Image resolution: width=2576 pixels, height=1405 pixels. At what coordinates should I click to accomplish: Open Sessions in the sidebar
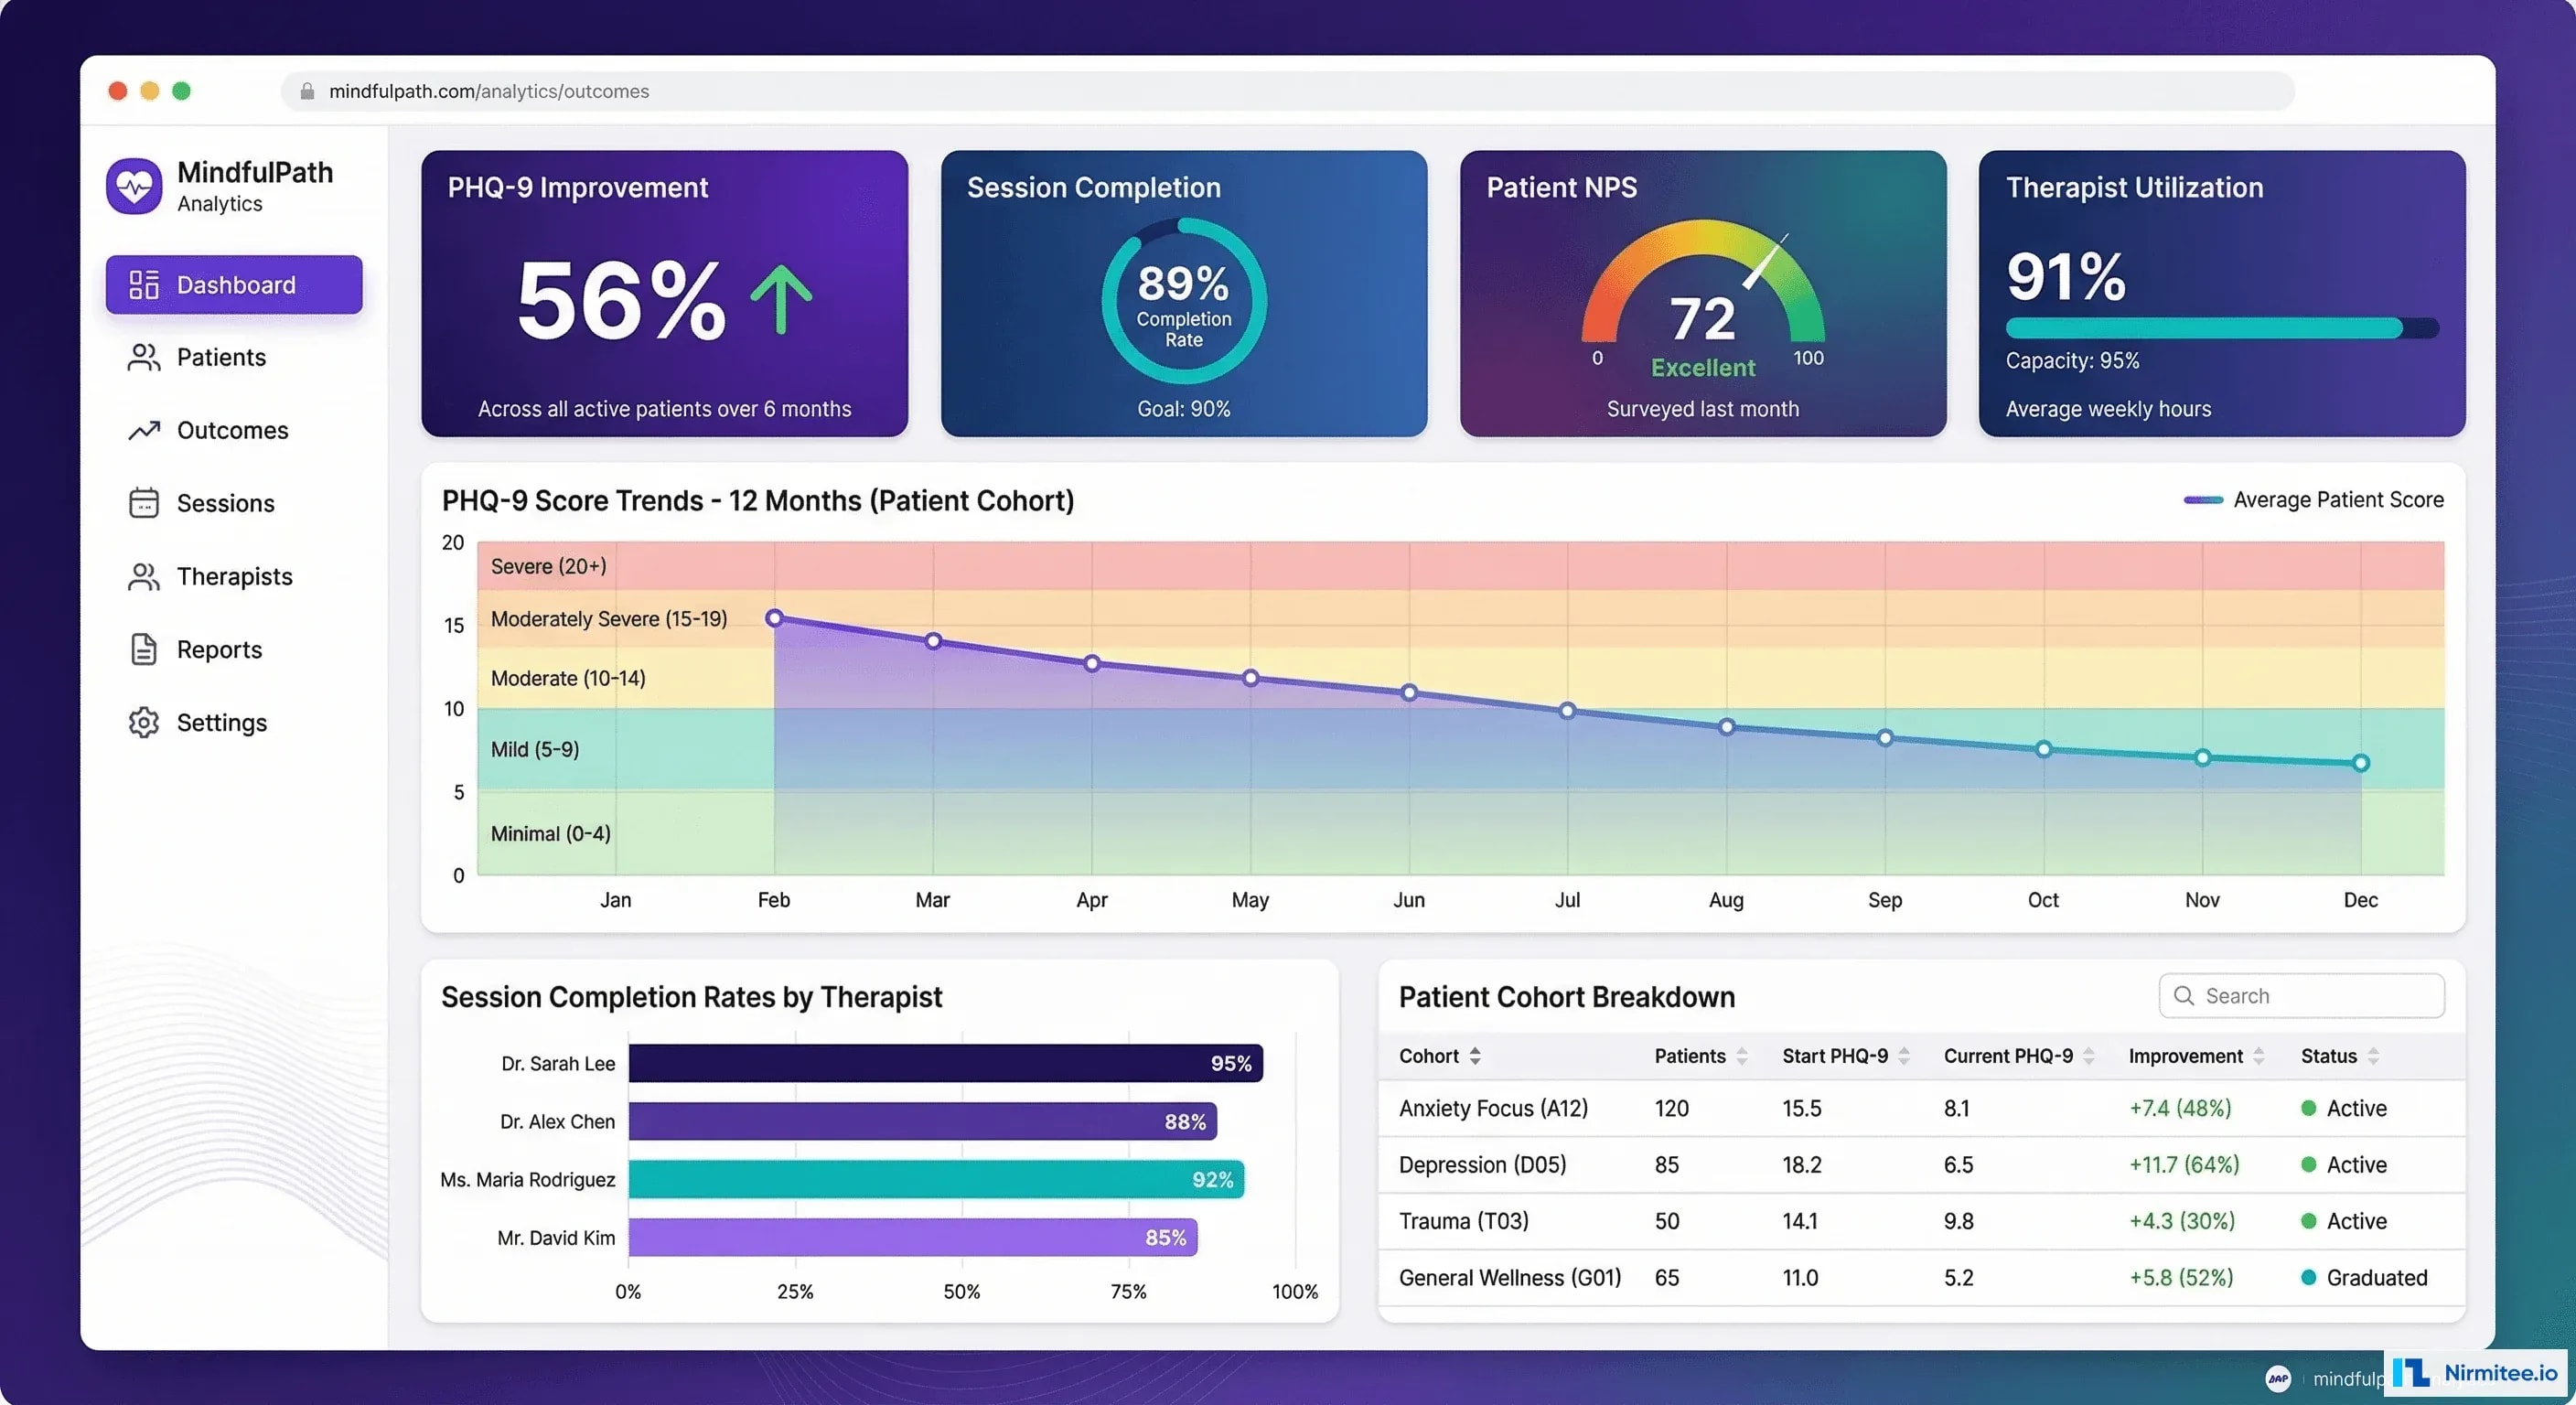(234, 503)
